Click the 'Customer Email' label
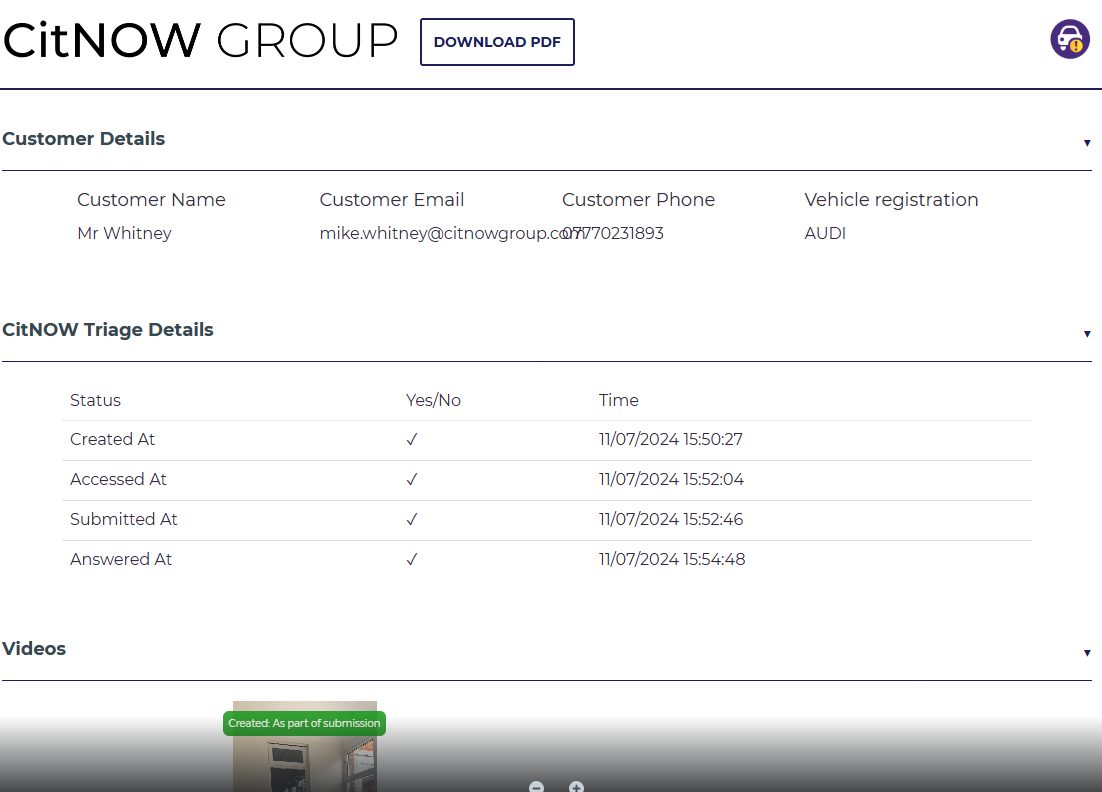This screenshot has height=792, width=1102. 391,200
